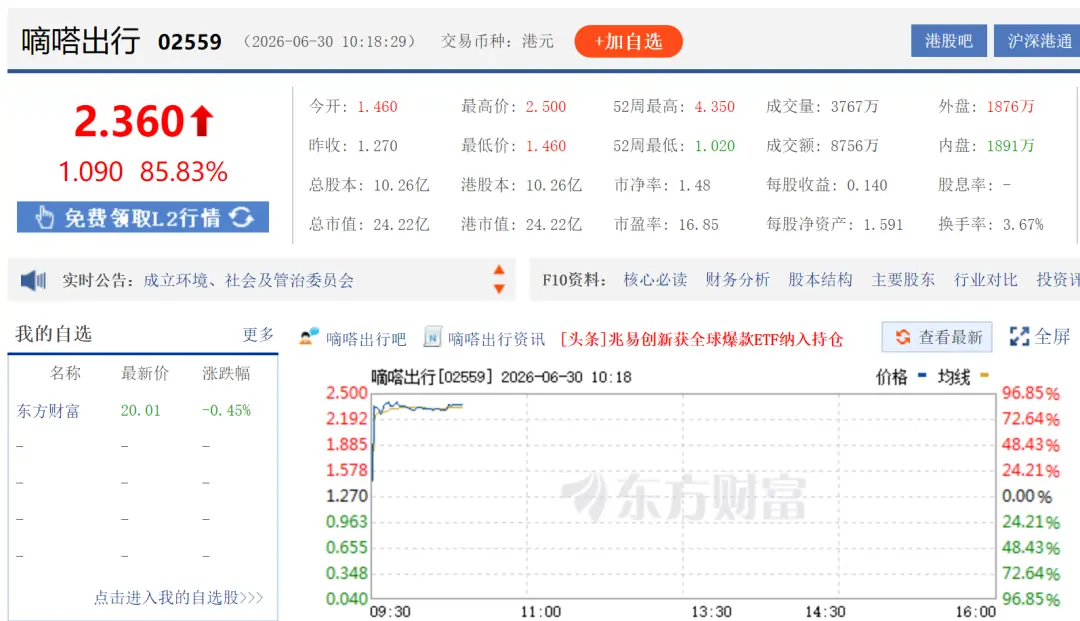Click 更多 in 我的自选 panel
The image size is (1080, 621).
[258, 335]
